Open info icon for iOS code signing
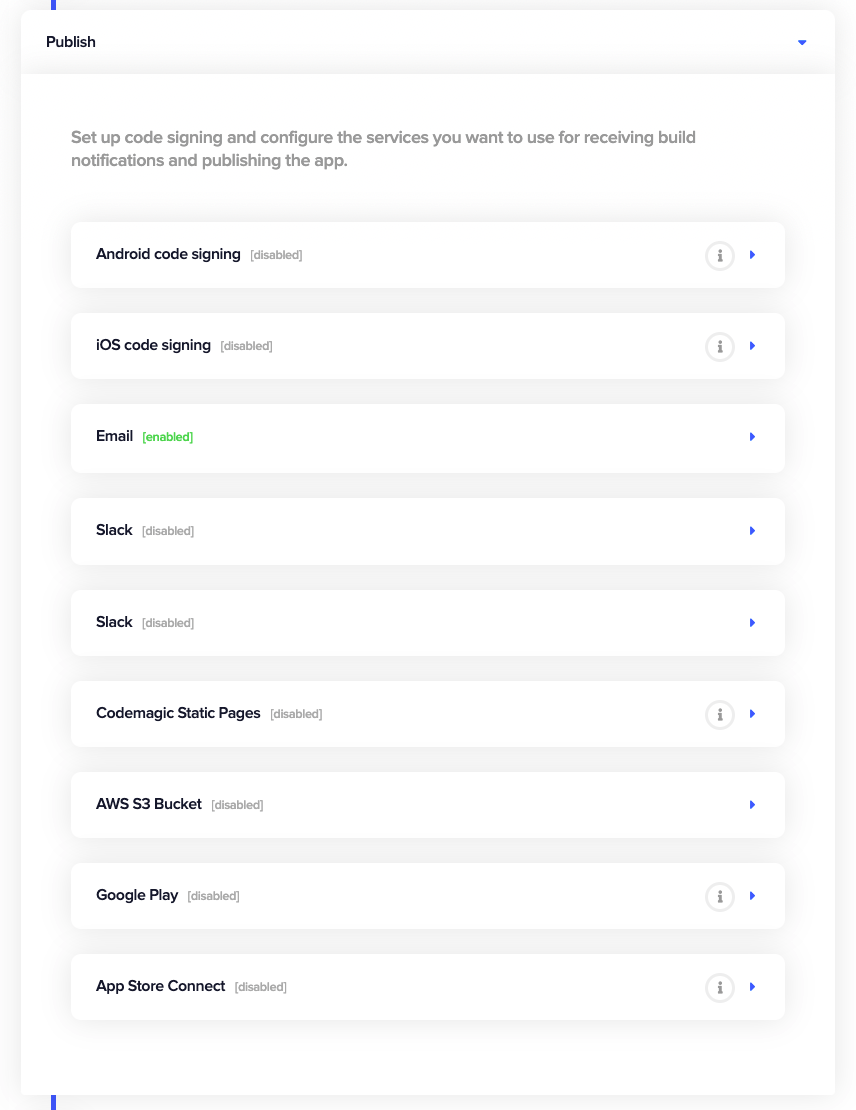 [719, 347]
